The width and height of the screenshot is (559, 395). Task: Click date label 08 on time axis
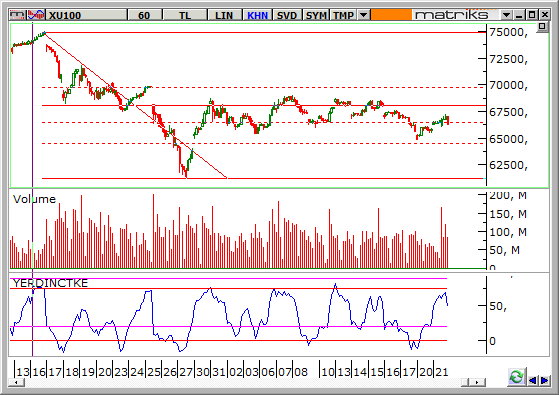tap(301, 372)
